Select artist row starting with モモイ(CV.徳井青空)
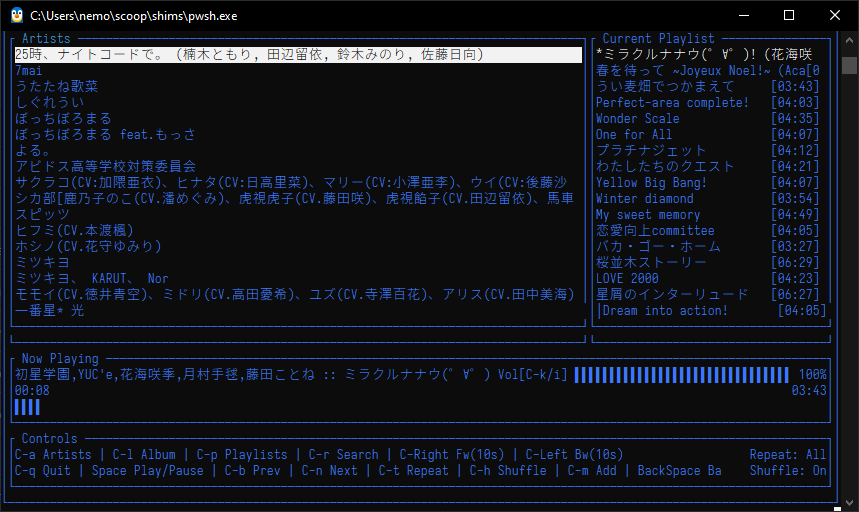 pos(294,295)
